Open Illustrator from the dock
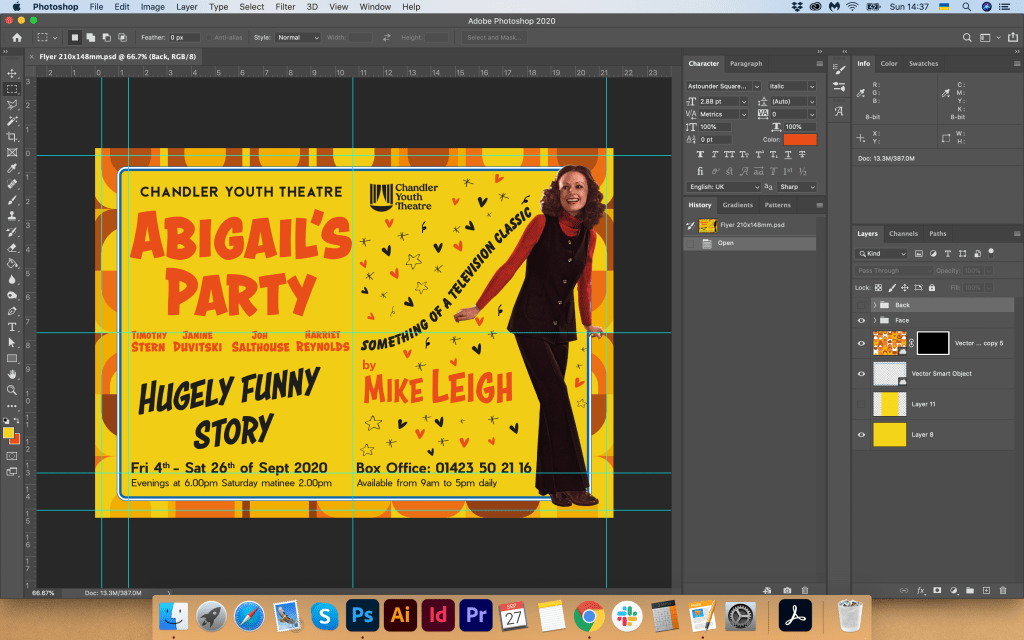1024x640 pixels. [399, 615]
